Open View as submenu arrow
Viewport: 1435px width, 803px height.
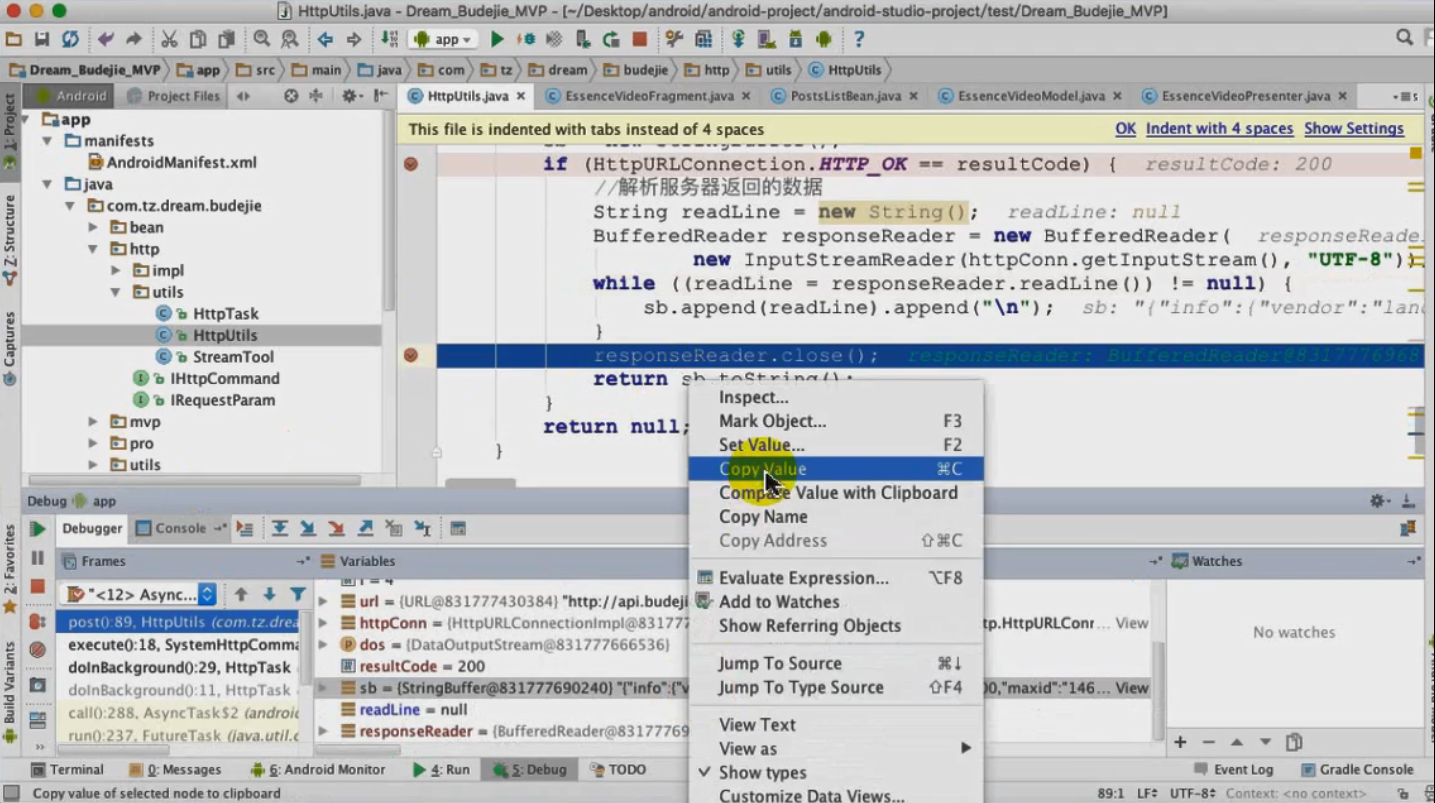[x=966, y=748]
